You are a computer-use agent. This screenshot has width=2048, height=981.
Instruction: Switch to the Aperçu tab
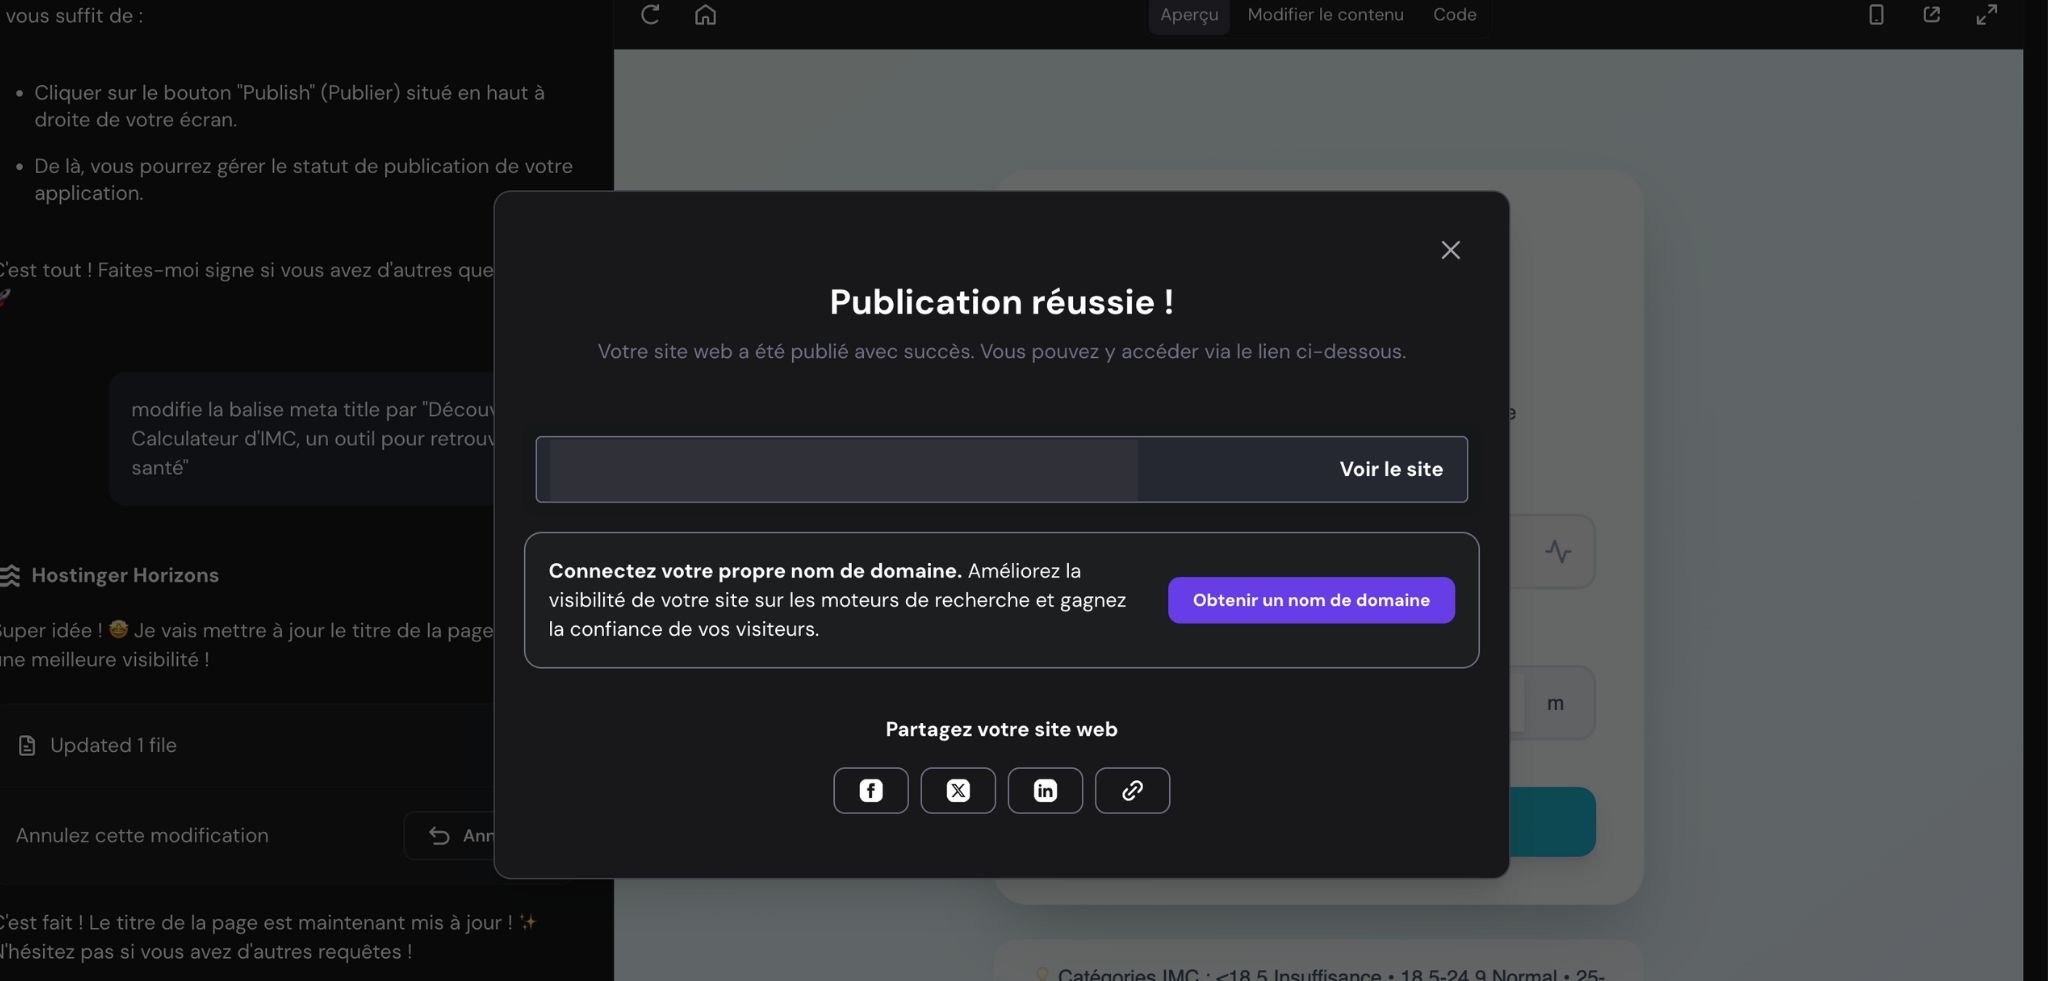coord(1188,15)
